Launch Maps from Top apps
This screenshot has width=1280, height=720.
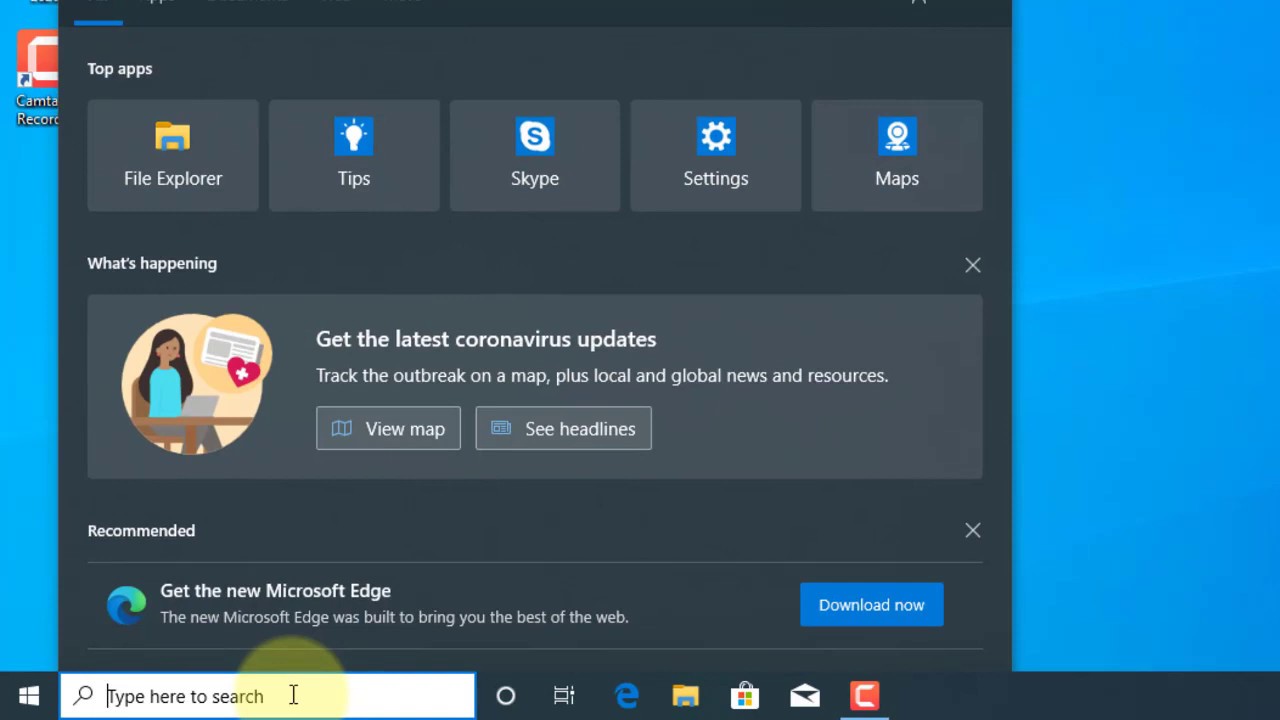[x=897, y=155]
